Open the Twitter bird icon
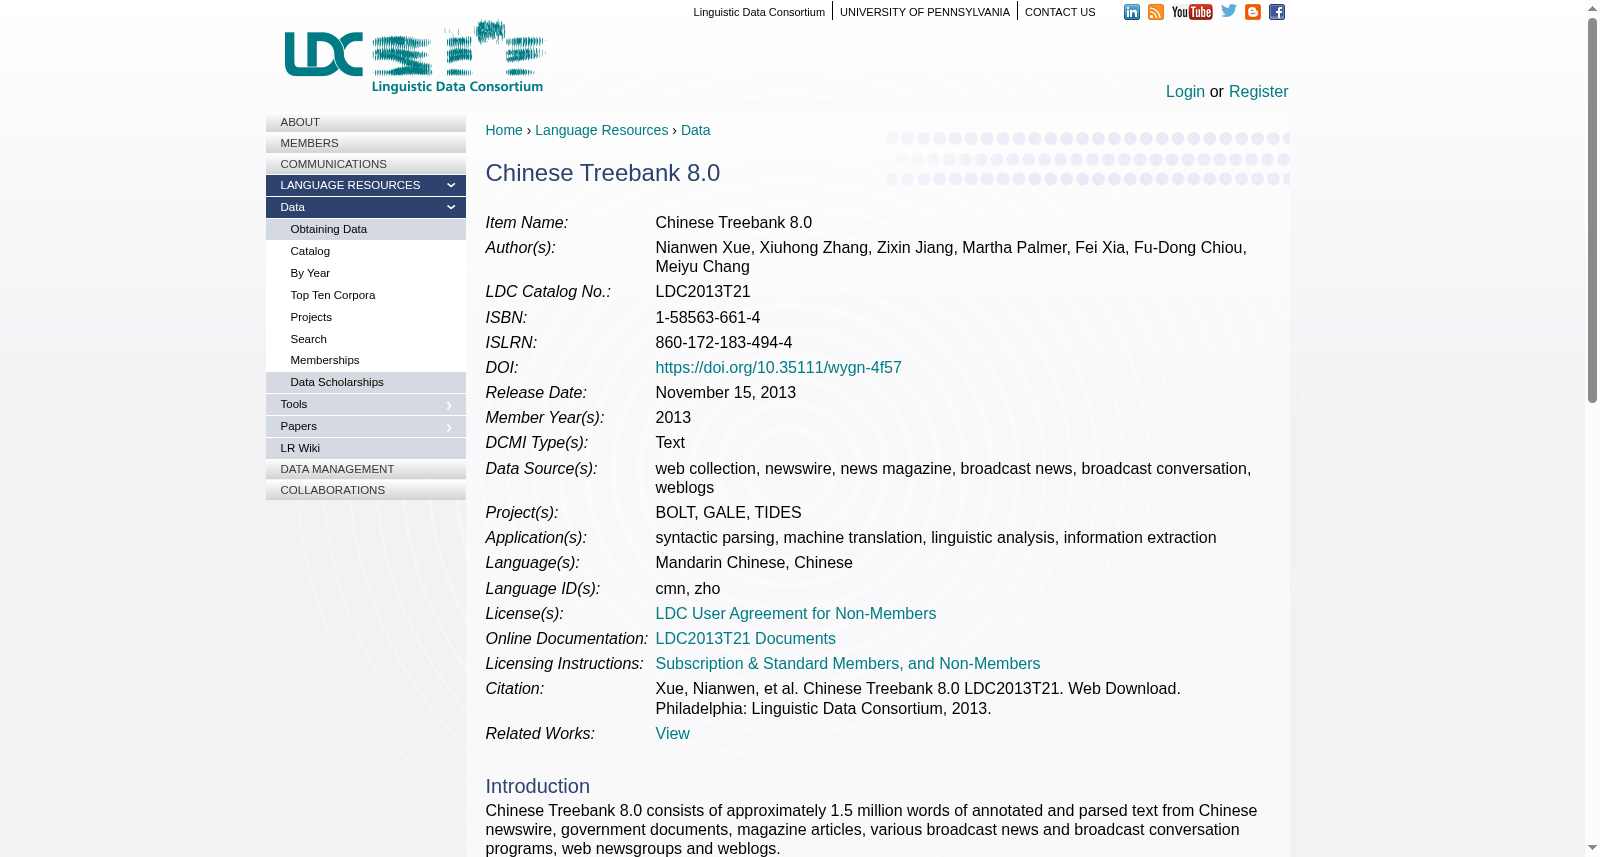This screenshot has width=1600, height=857. [1229, 11]
